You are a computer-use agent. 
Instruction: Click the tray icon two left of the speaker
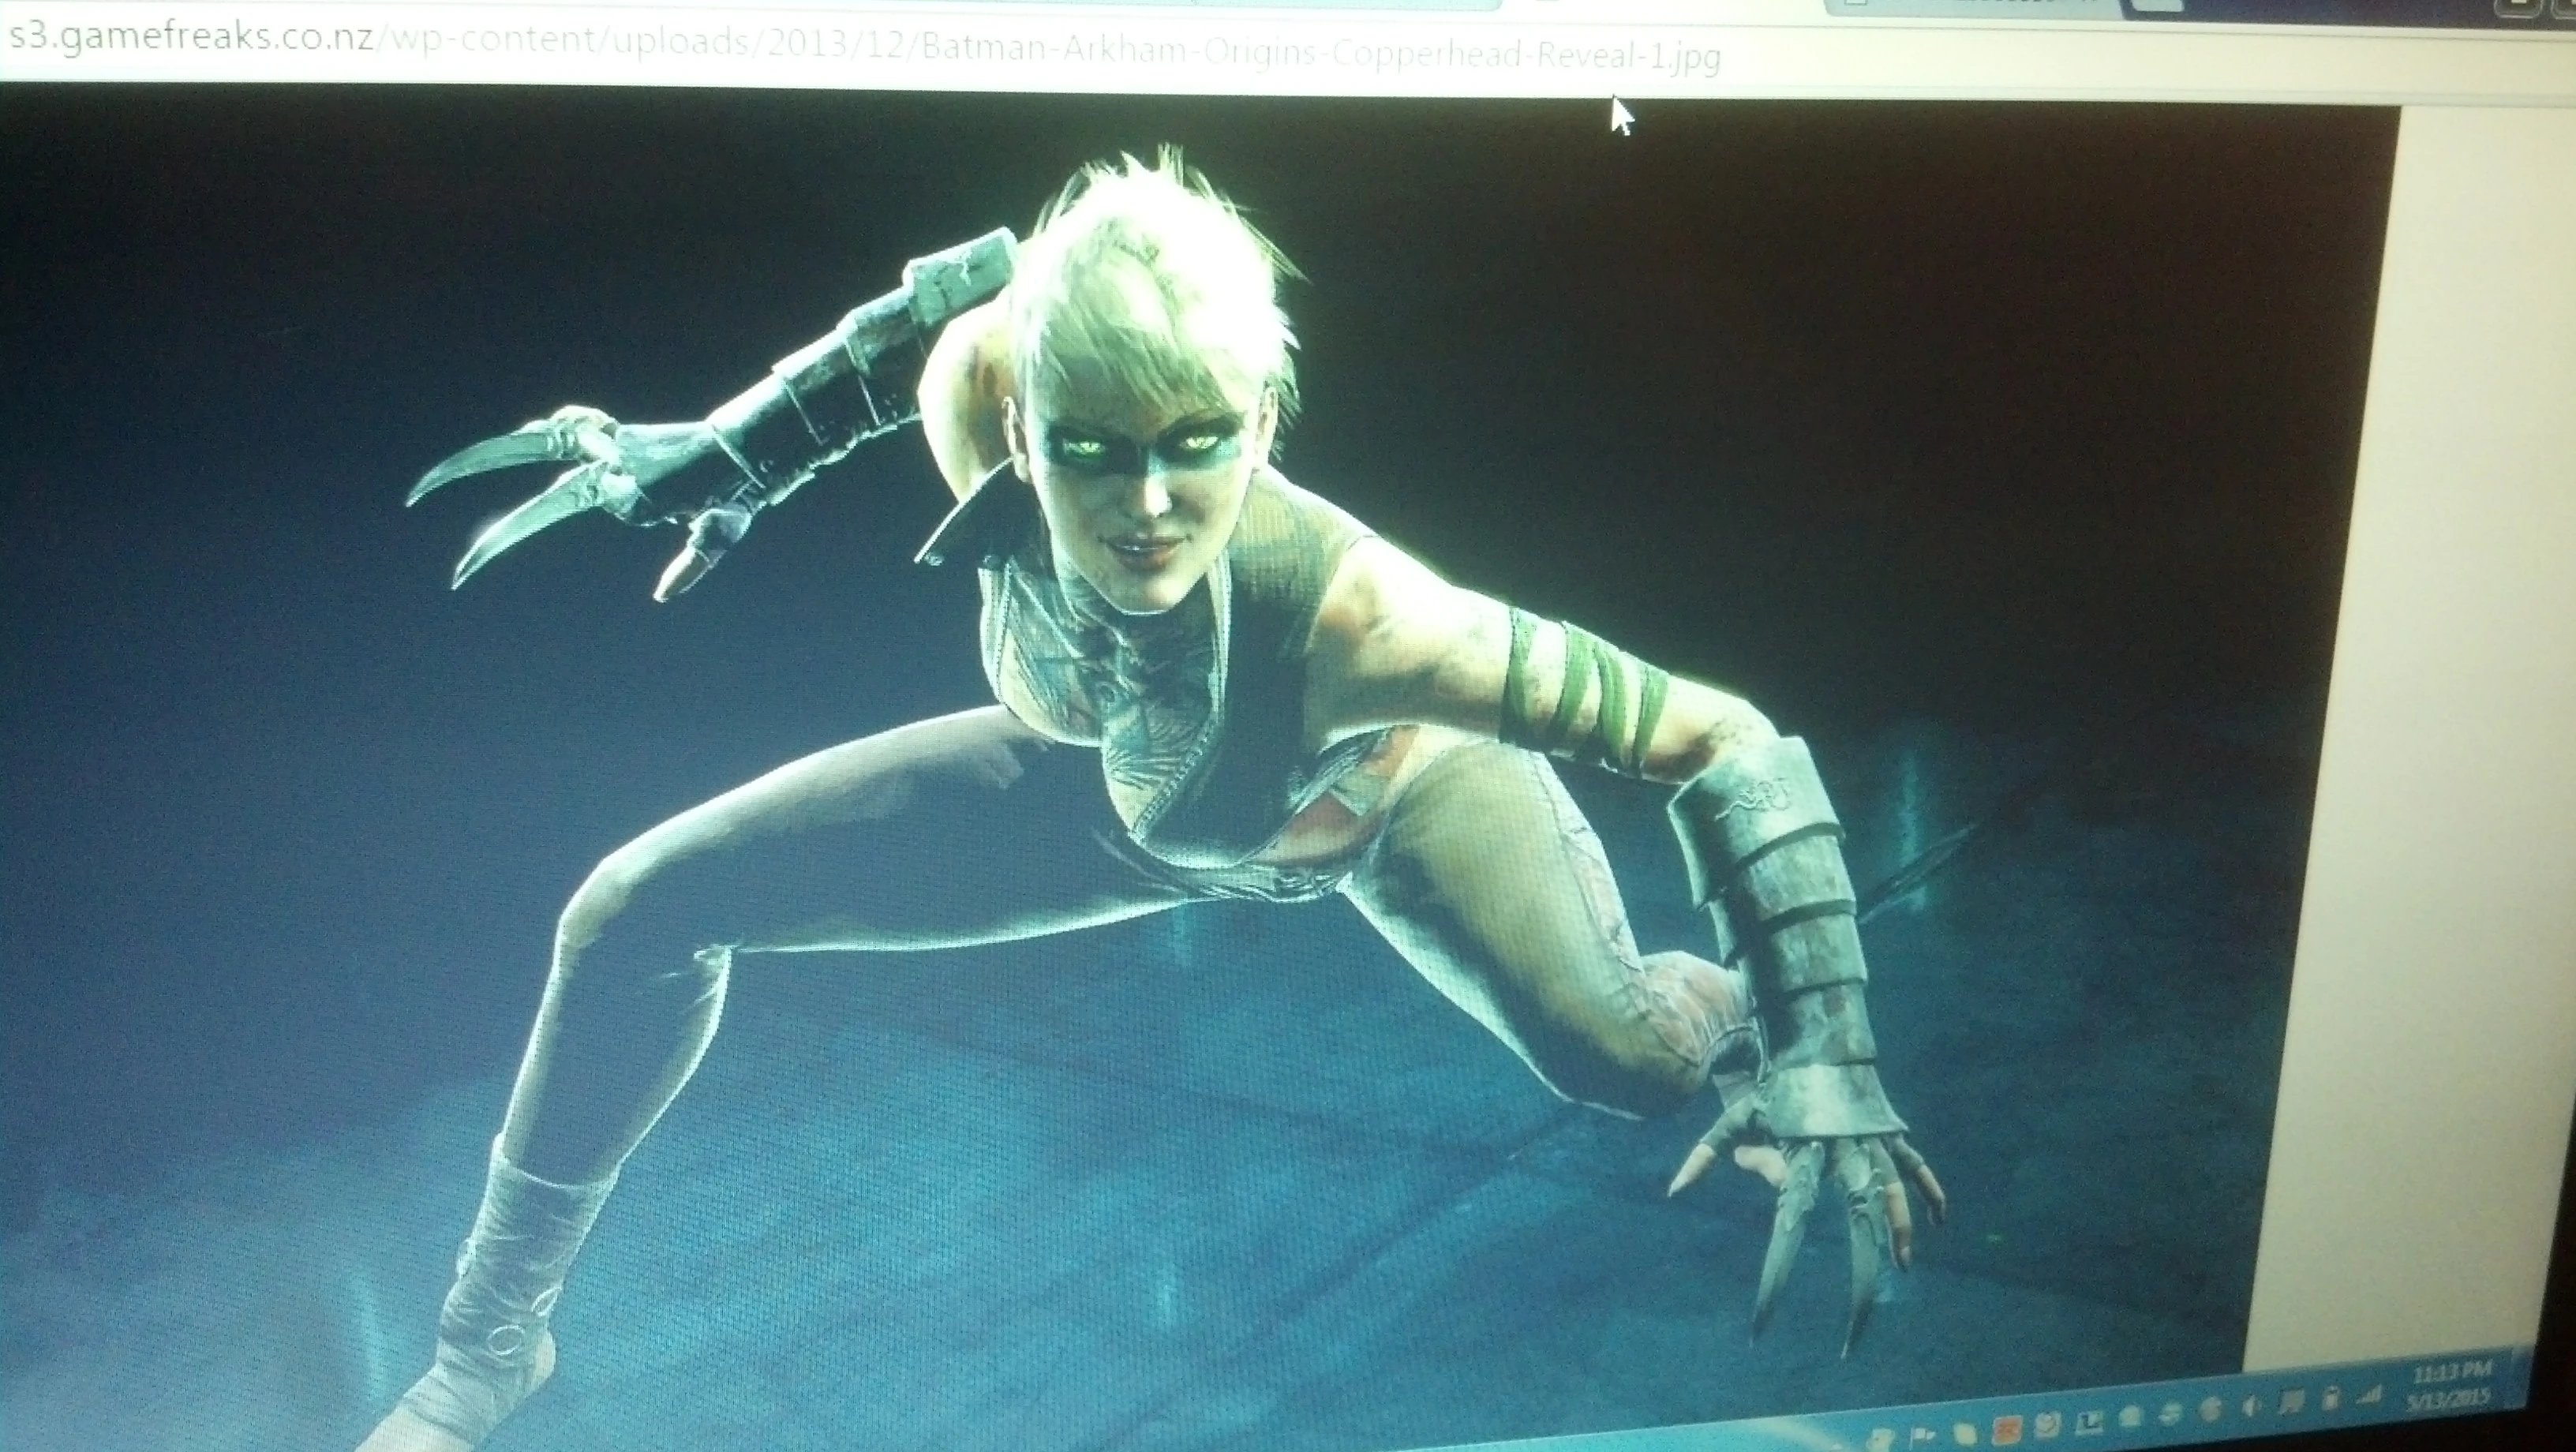[2171, 1413]
